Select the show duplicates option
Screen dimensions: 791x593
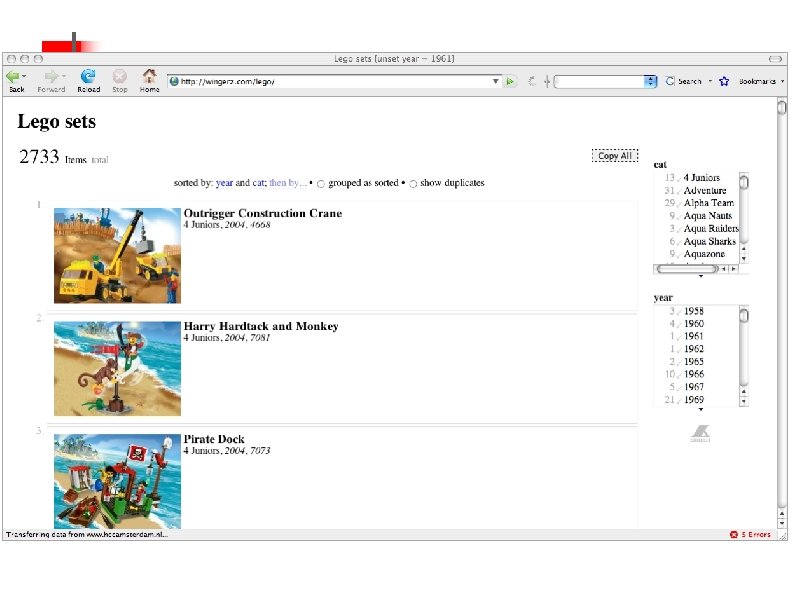coord(413,184)
